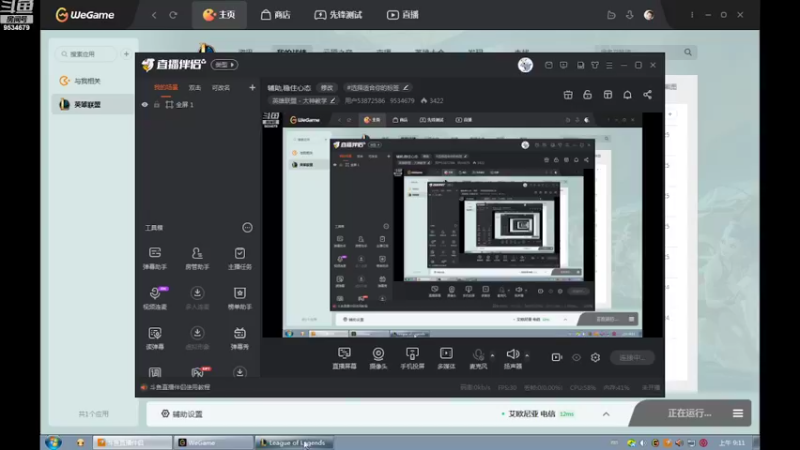Open 辅助设置 in WeGame
The height and width of the screenshot is (450, 800).
click(x=182, y=414)
